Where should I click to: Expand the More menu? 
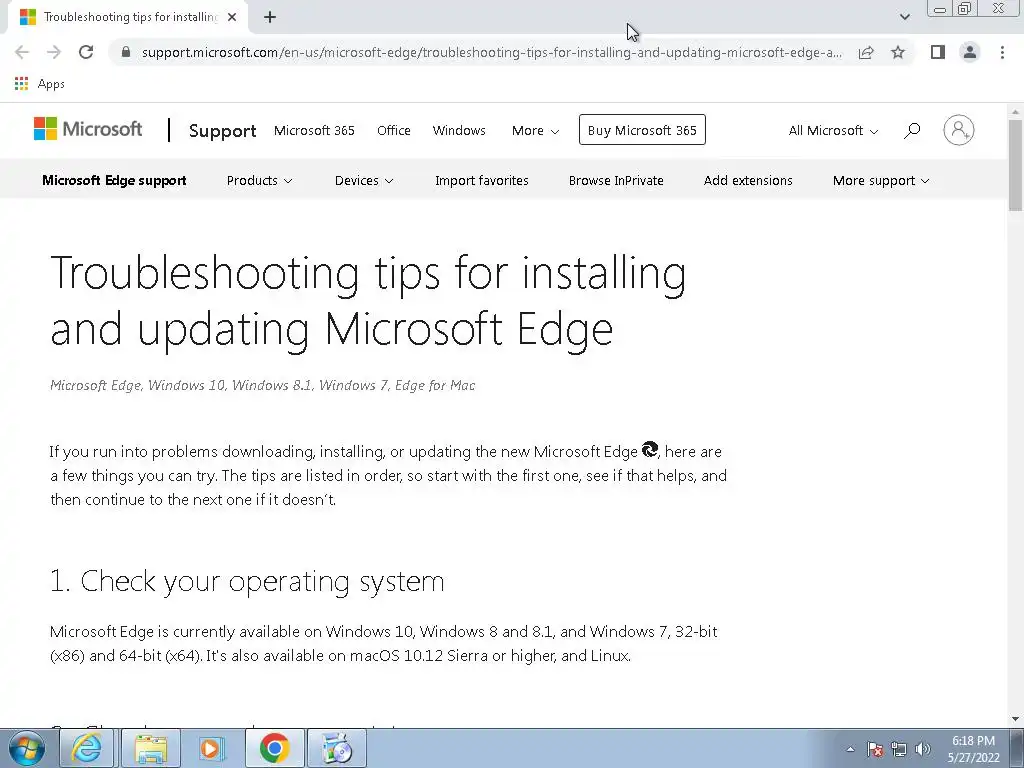(536, 131)
